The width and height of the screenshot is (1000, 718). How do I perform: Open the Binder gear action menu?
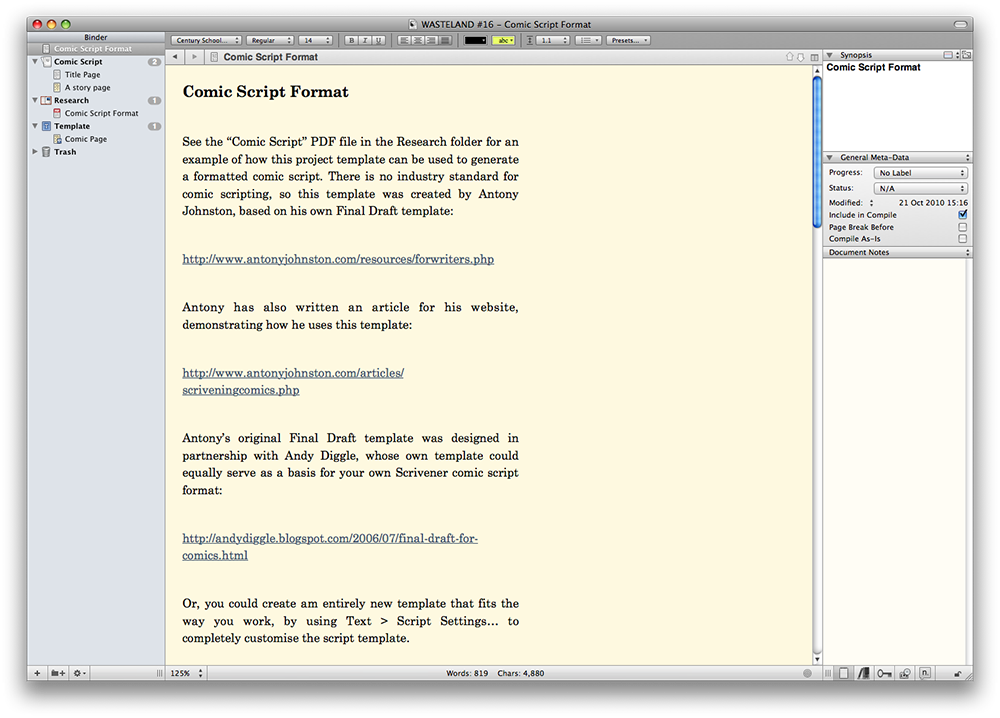(80, 673)
